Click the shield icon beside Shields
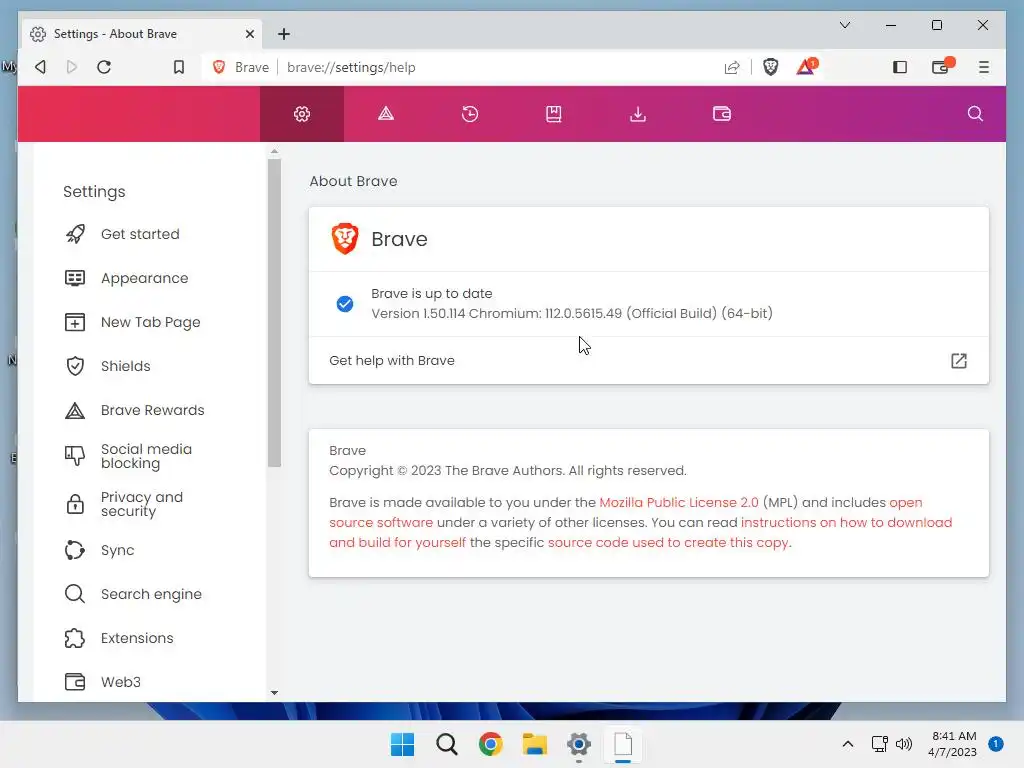This screenshot has height=768, width=1024. [x=75, y=366]
